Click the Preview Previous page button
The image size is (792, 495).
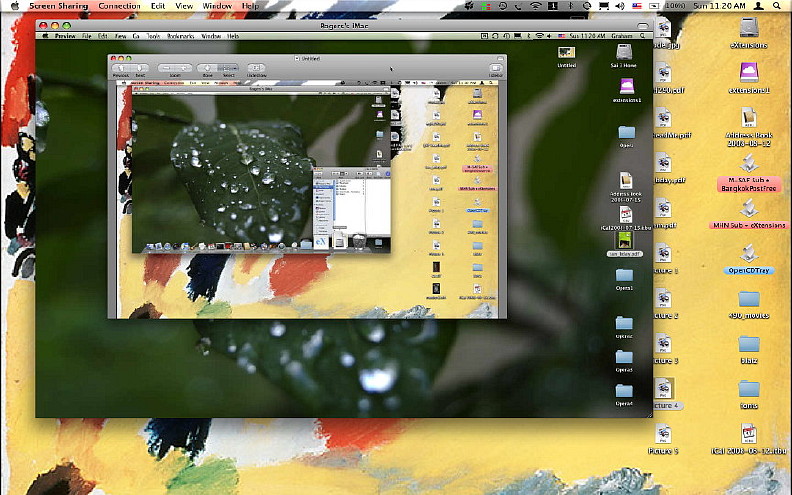(121, 68)
